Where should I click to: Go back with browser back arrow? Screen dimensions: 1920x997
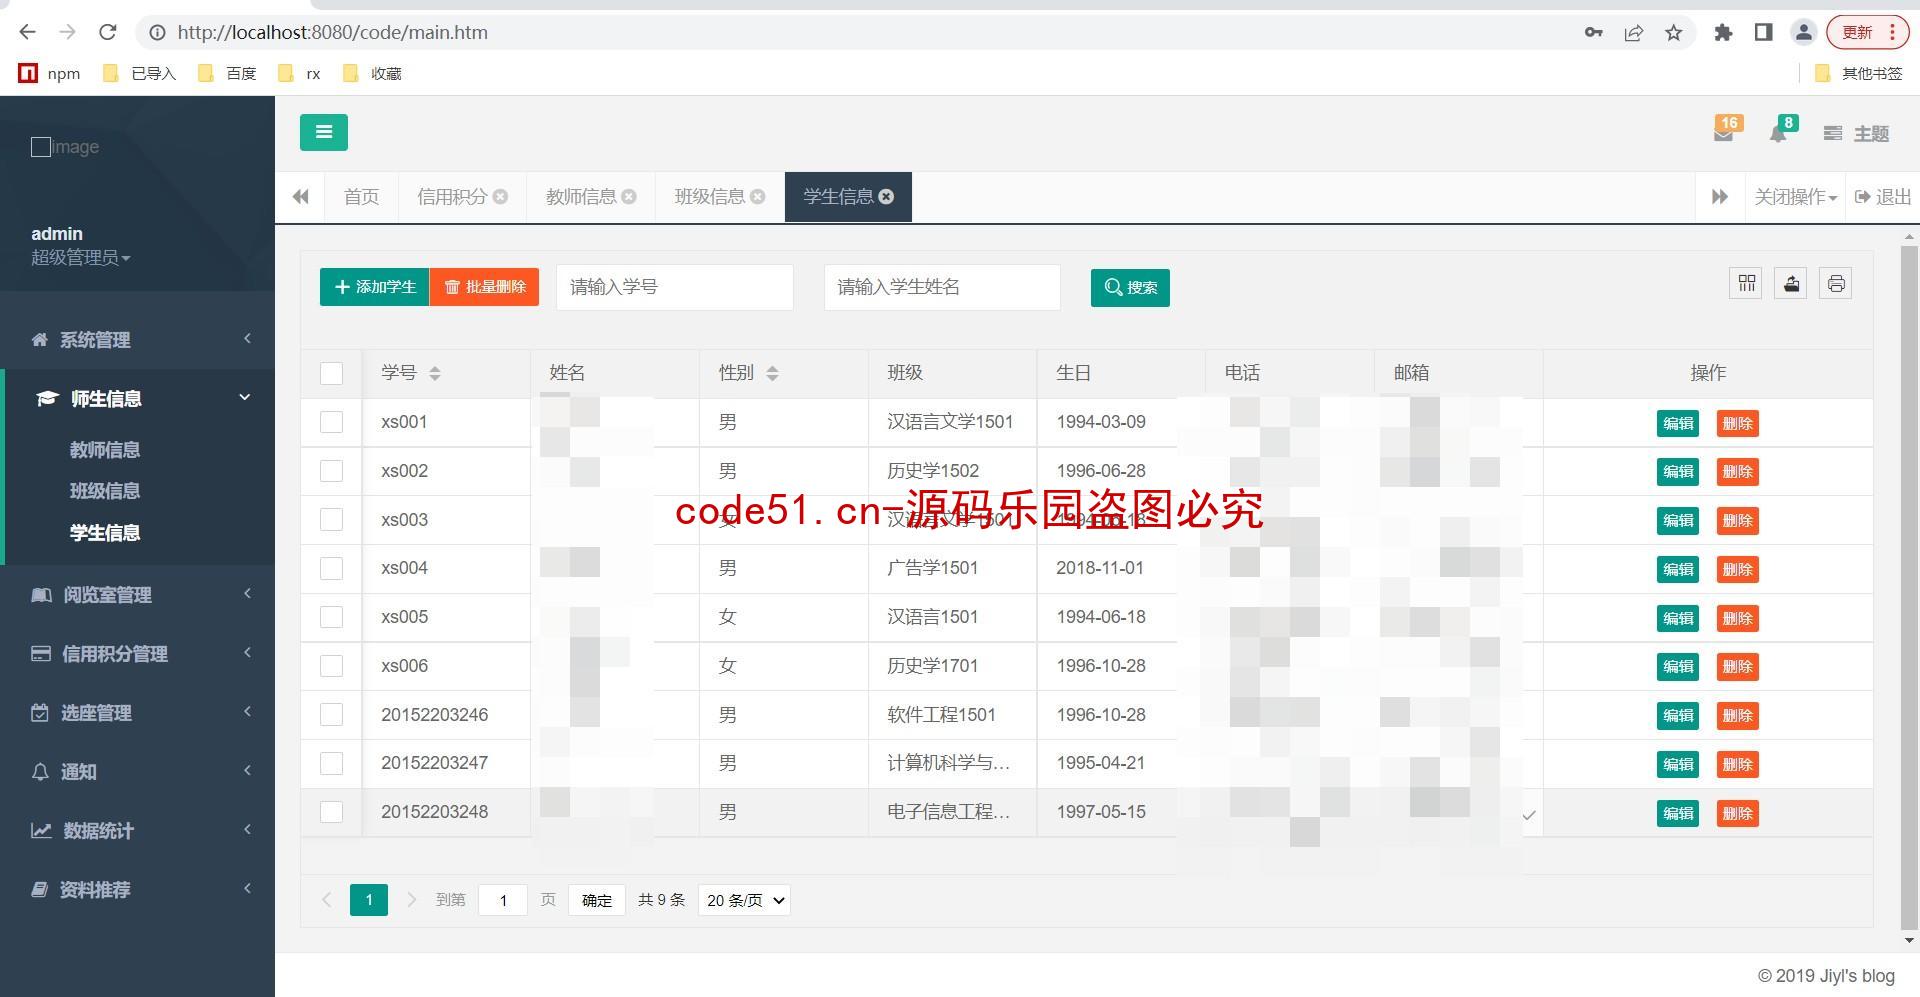[28, 32]
